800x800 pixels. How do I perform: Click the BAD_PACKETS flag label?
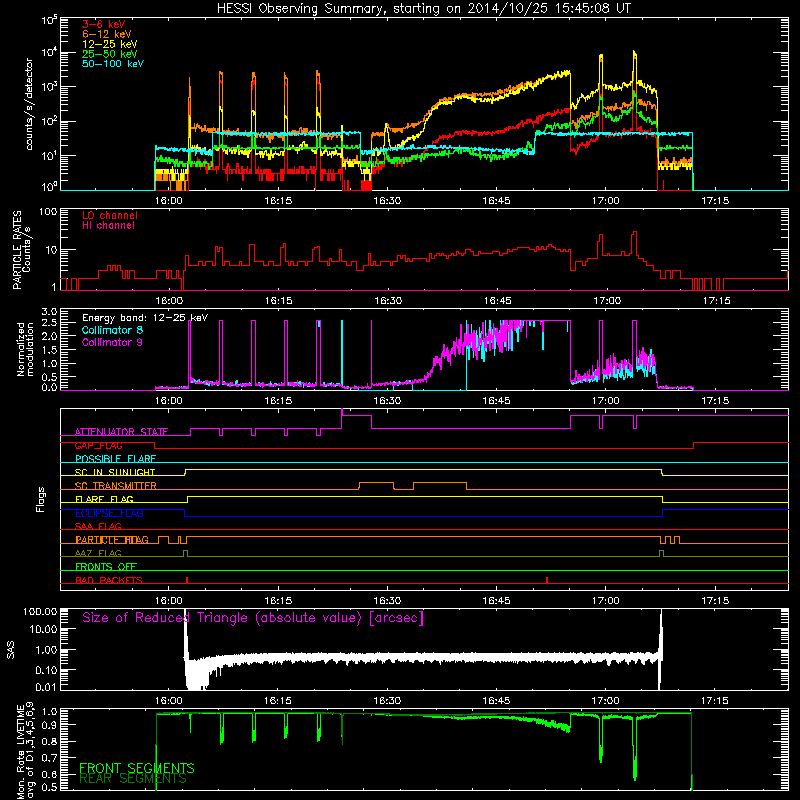point(109,580)
